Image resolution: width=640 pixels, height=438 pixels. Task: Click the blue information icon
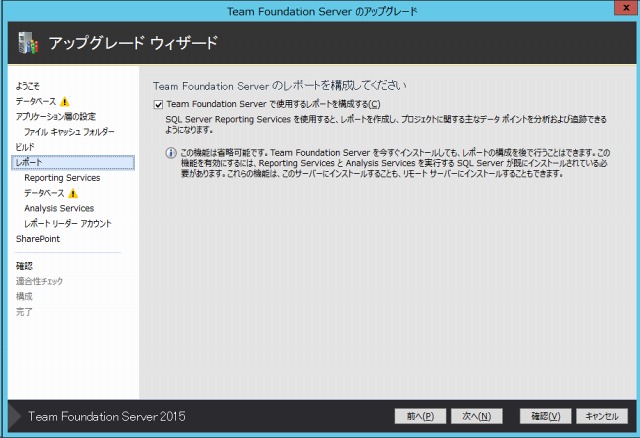(171, 153)
